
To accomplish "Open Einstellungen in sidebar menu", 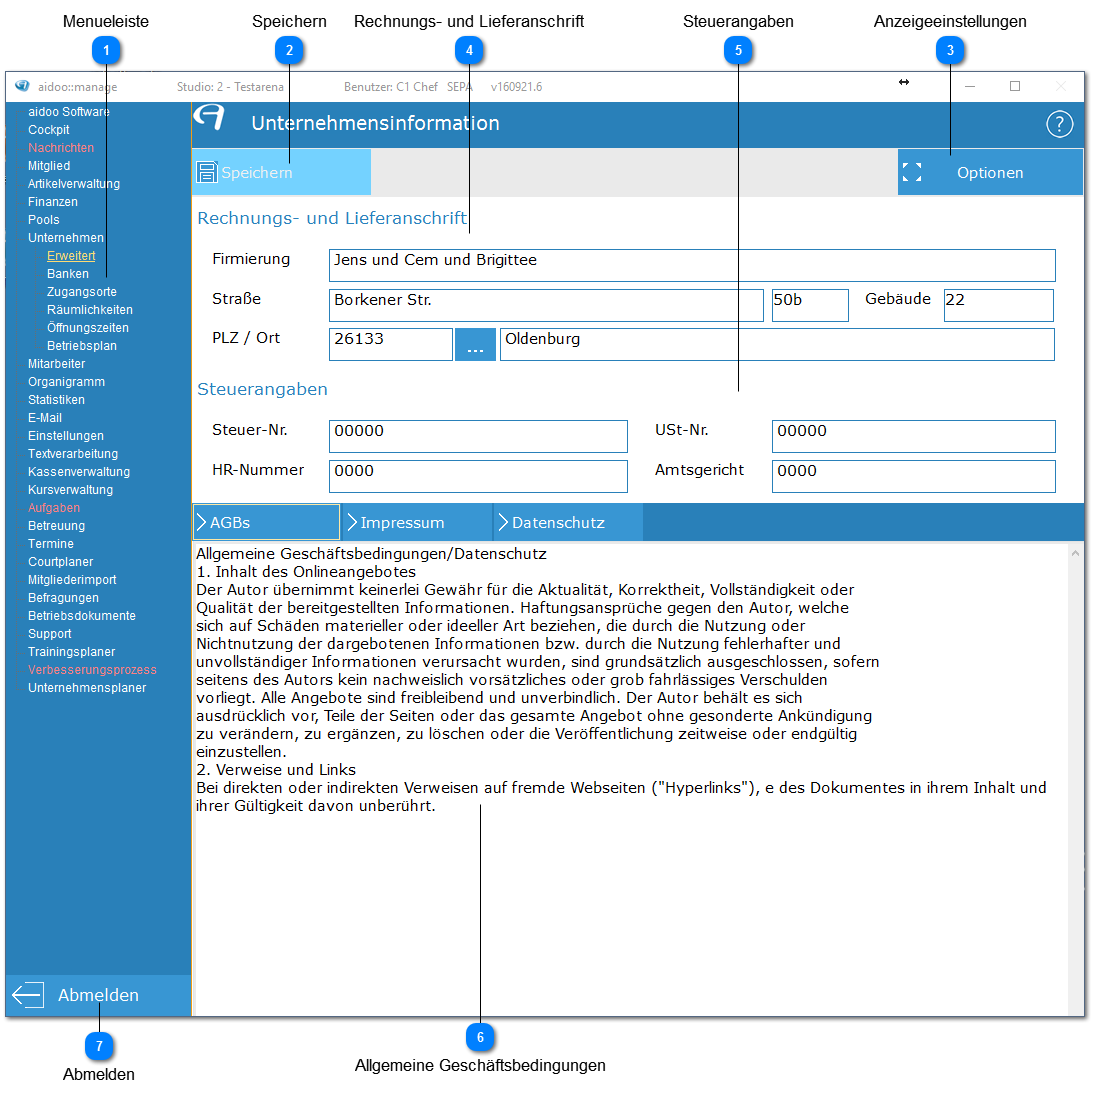I will 66,436.
